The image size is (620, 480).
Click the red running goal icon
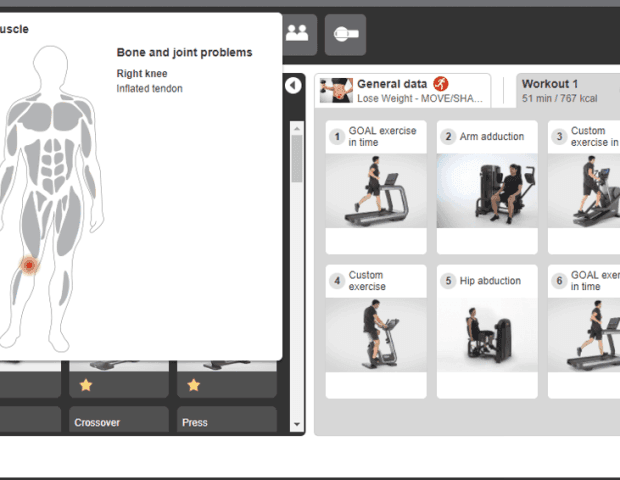(440, 84)
